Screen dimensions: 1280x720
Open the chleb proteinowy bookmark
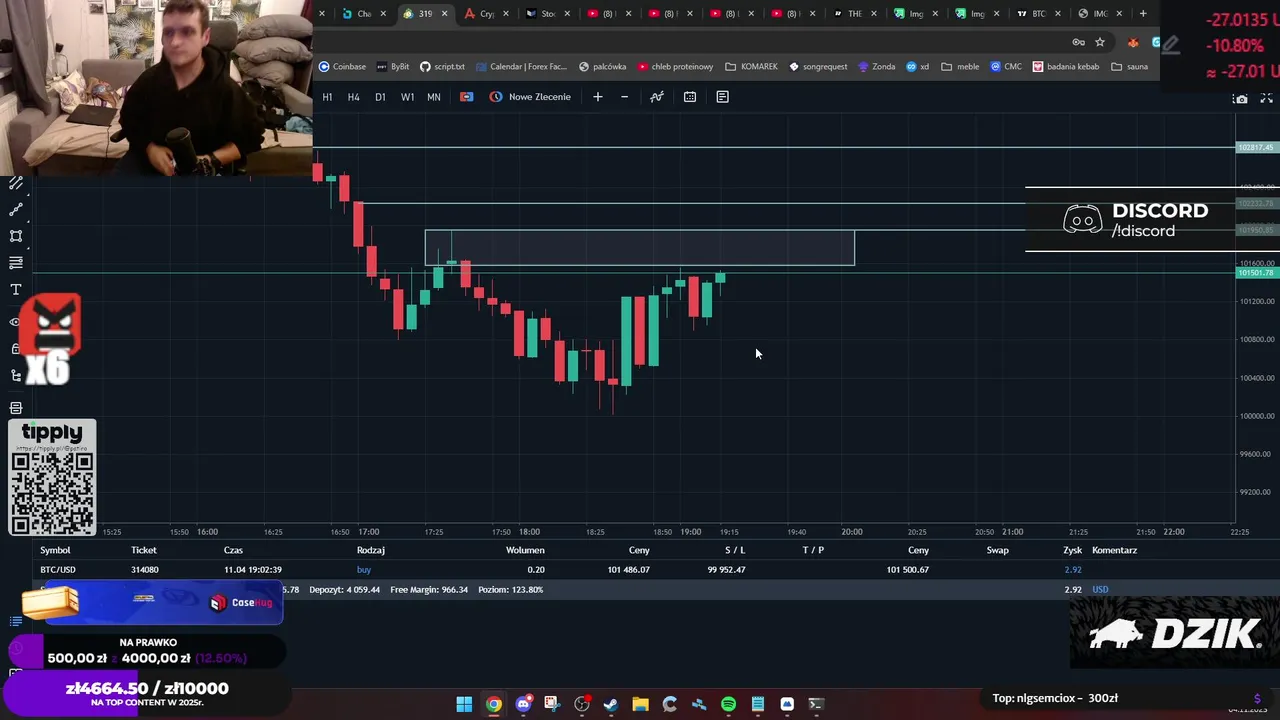click(x=675, y=67)
